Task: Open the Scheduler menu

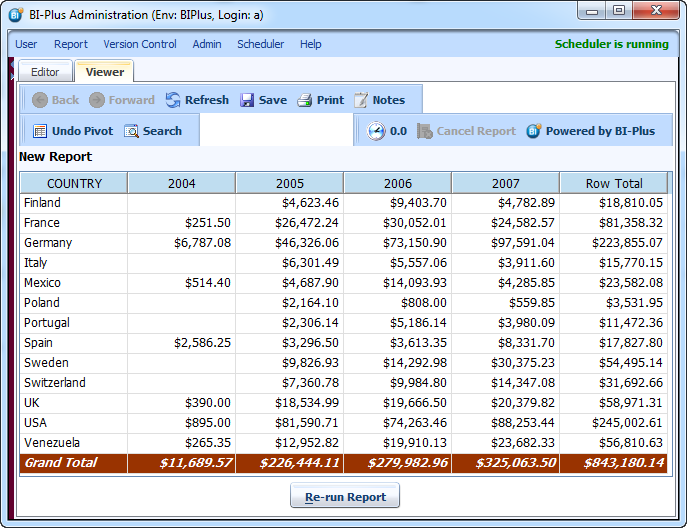Action: 260,44
